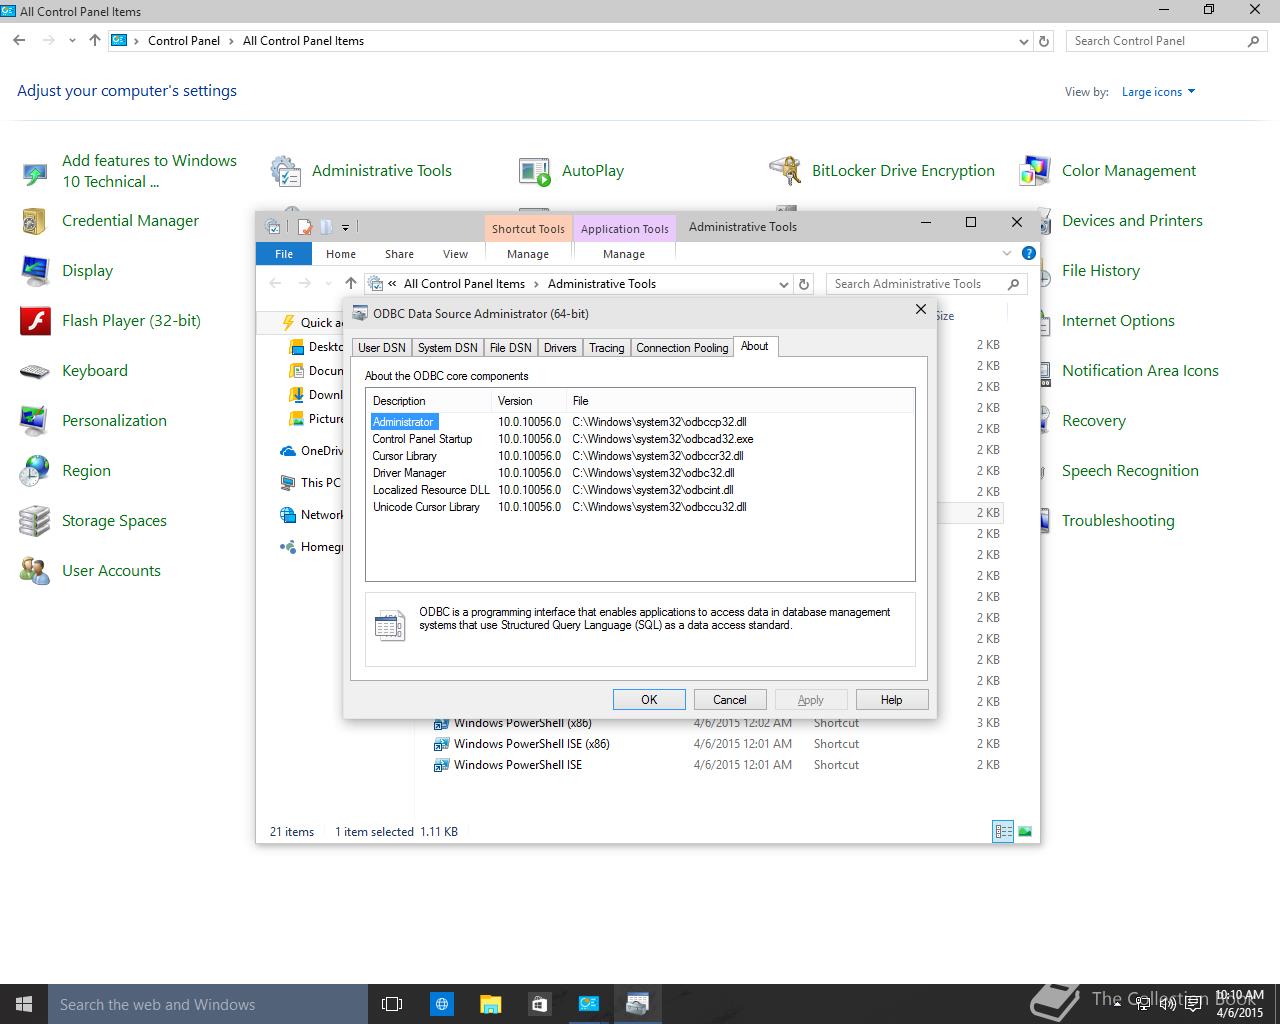Open the Color Management icon
This screenshot has height=1024, width=1280.
click(1108, 171)
